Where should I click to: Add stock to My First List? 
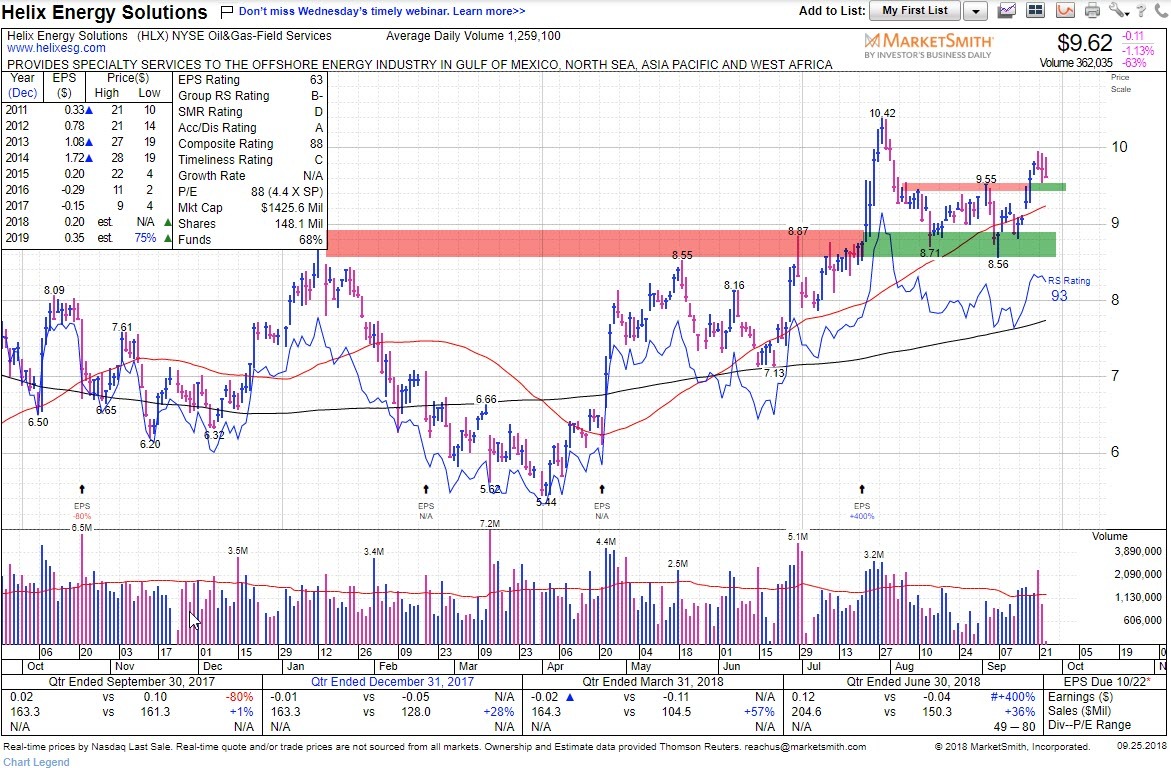914,10
